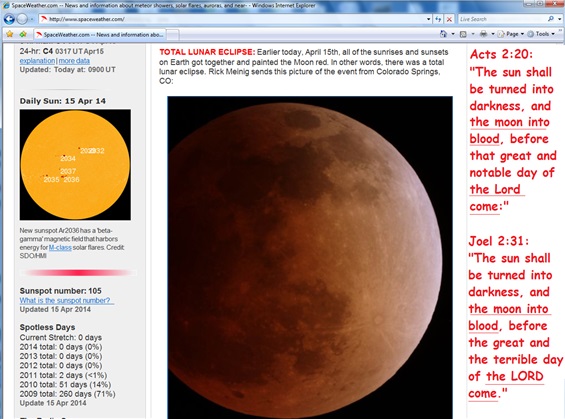Click the Home page icon
The width and height of the screenshot is (565, 419).
444,34
